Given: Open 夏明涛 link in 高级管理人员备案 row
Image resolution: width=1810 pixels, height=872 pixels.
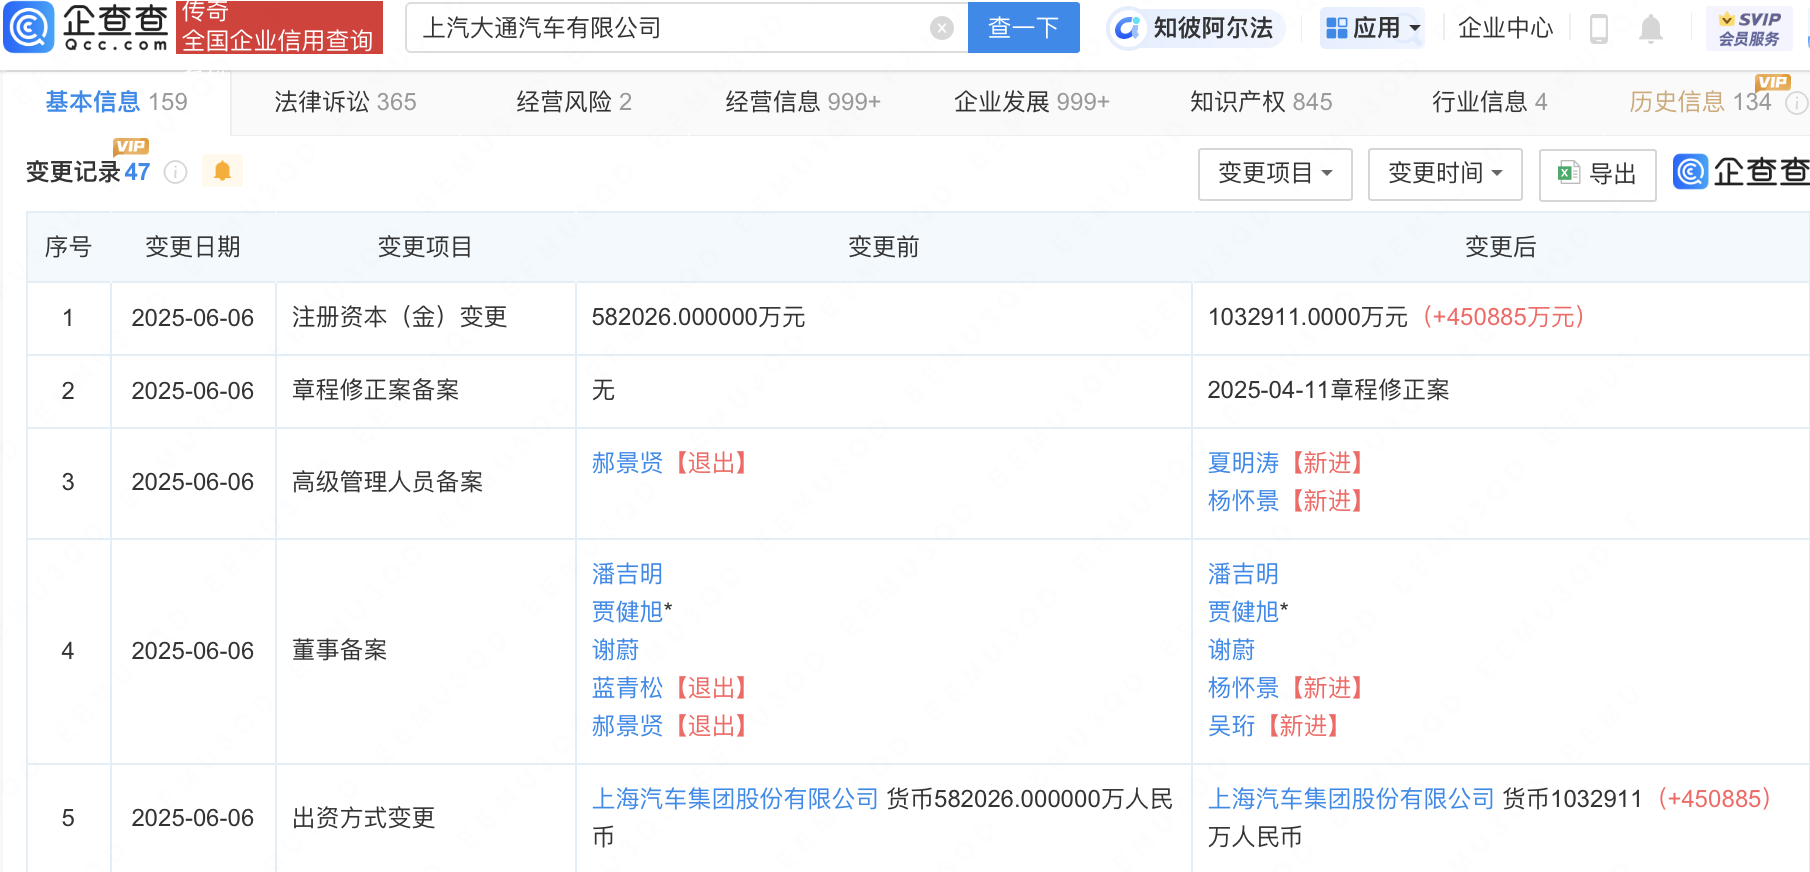Looking at the screenshot, I should click(1243, 463).
